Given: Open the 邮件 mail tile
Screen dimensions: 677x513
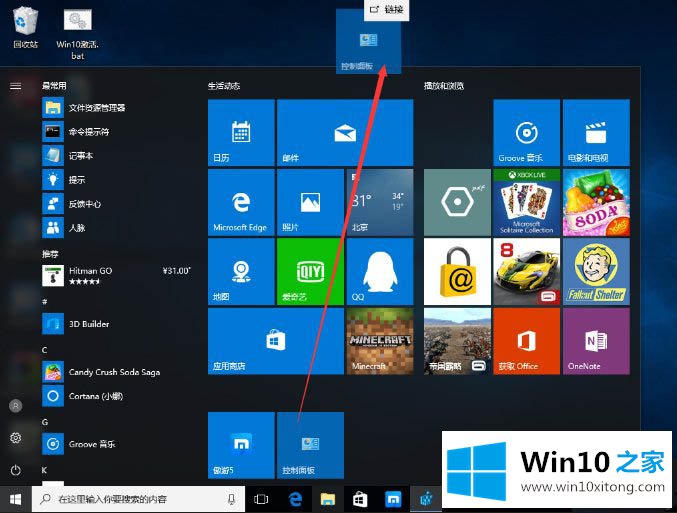Looking at the screenshot, I should click(x=345, y=133).
